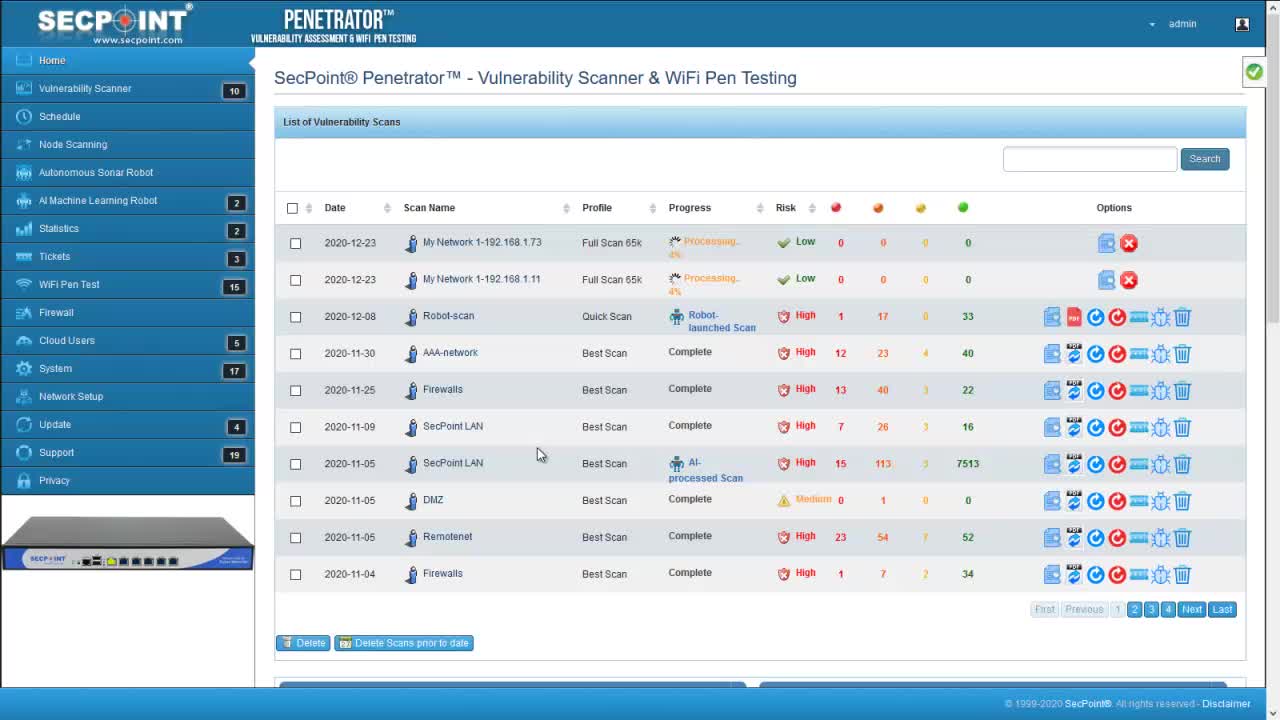This screenshot has height=720, width=1280.
Task: Generate the PDF report for the Remotenet scan
Action: 1074,538
